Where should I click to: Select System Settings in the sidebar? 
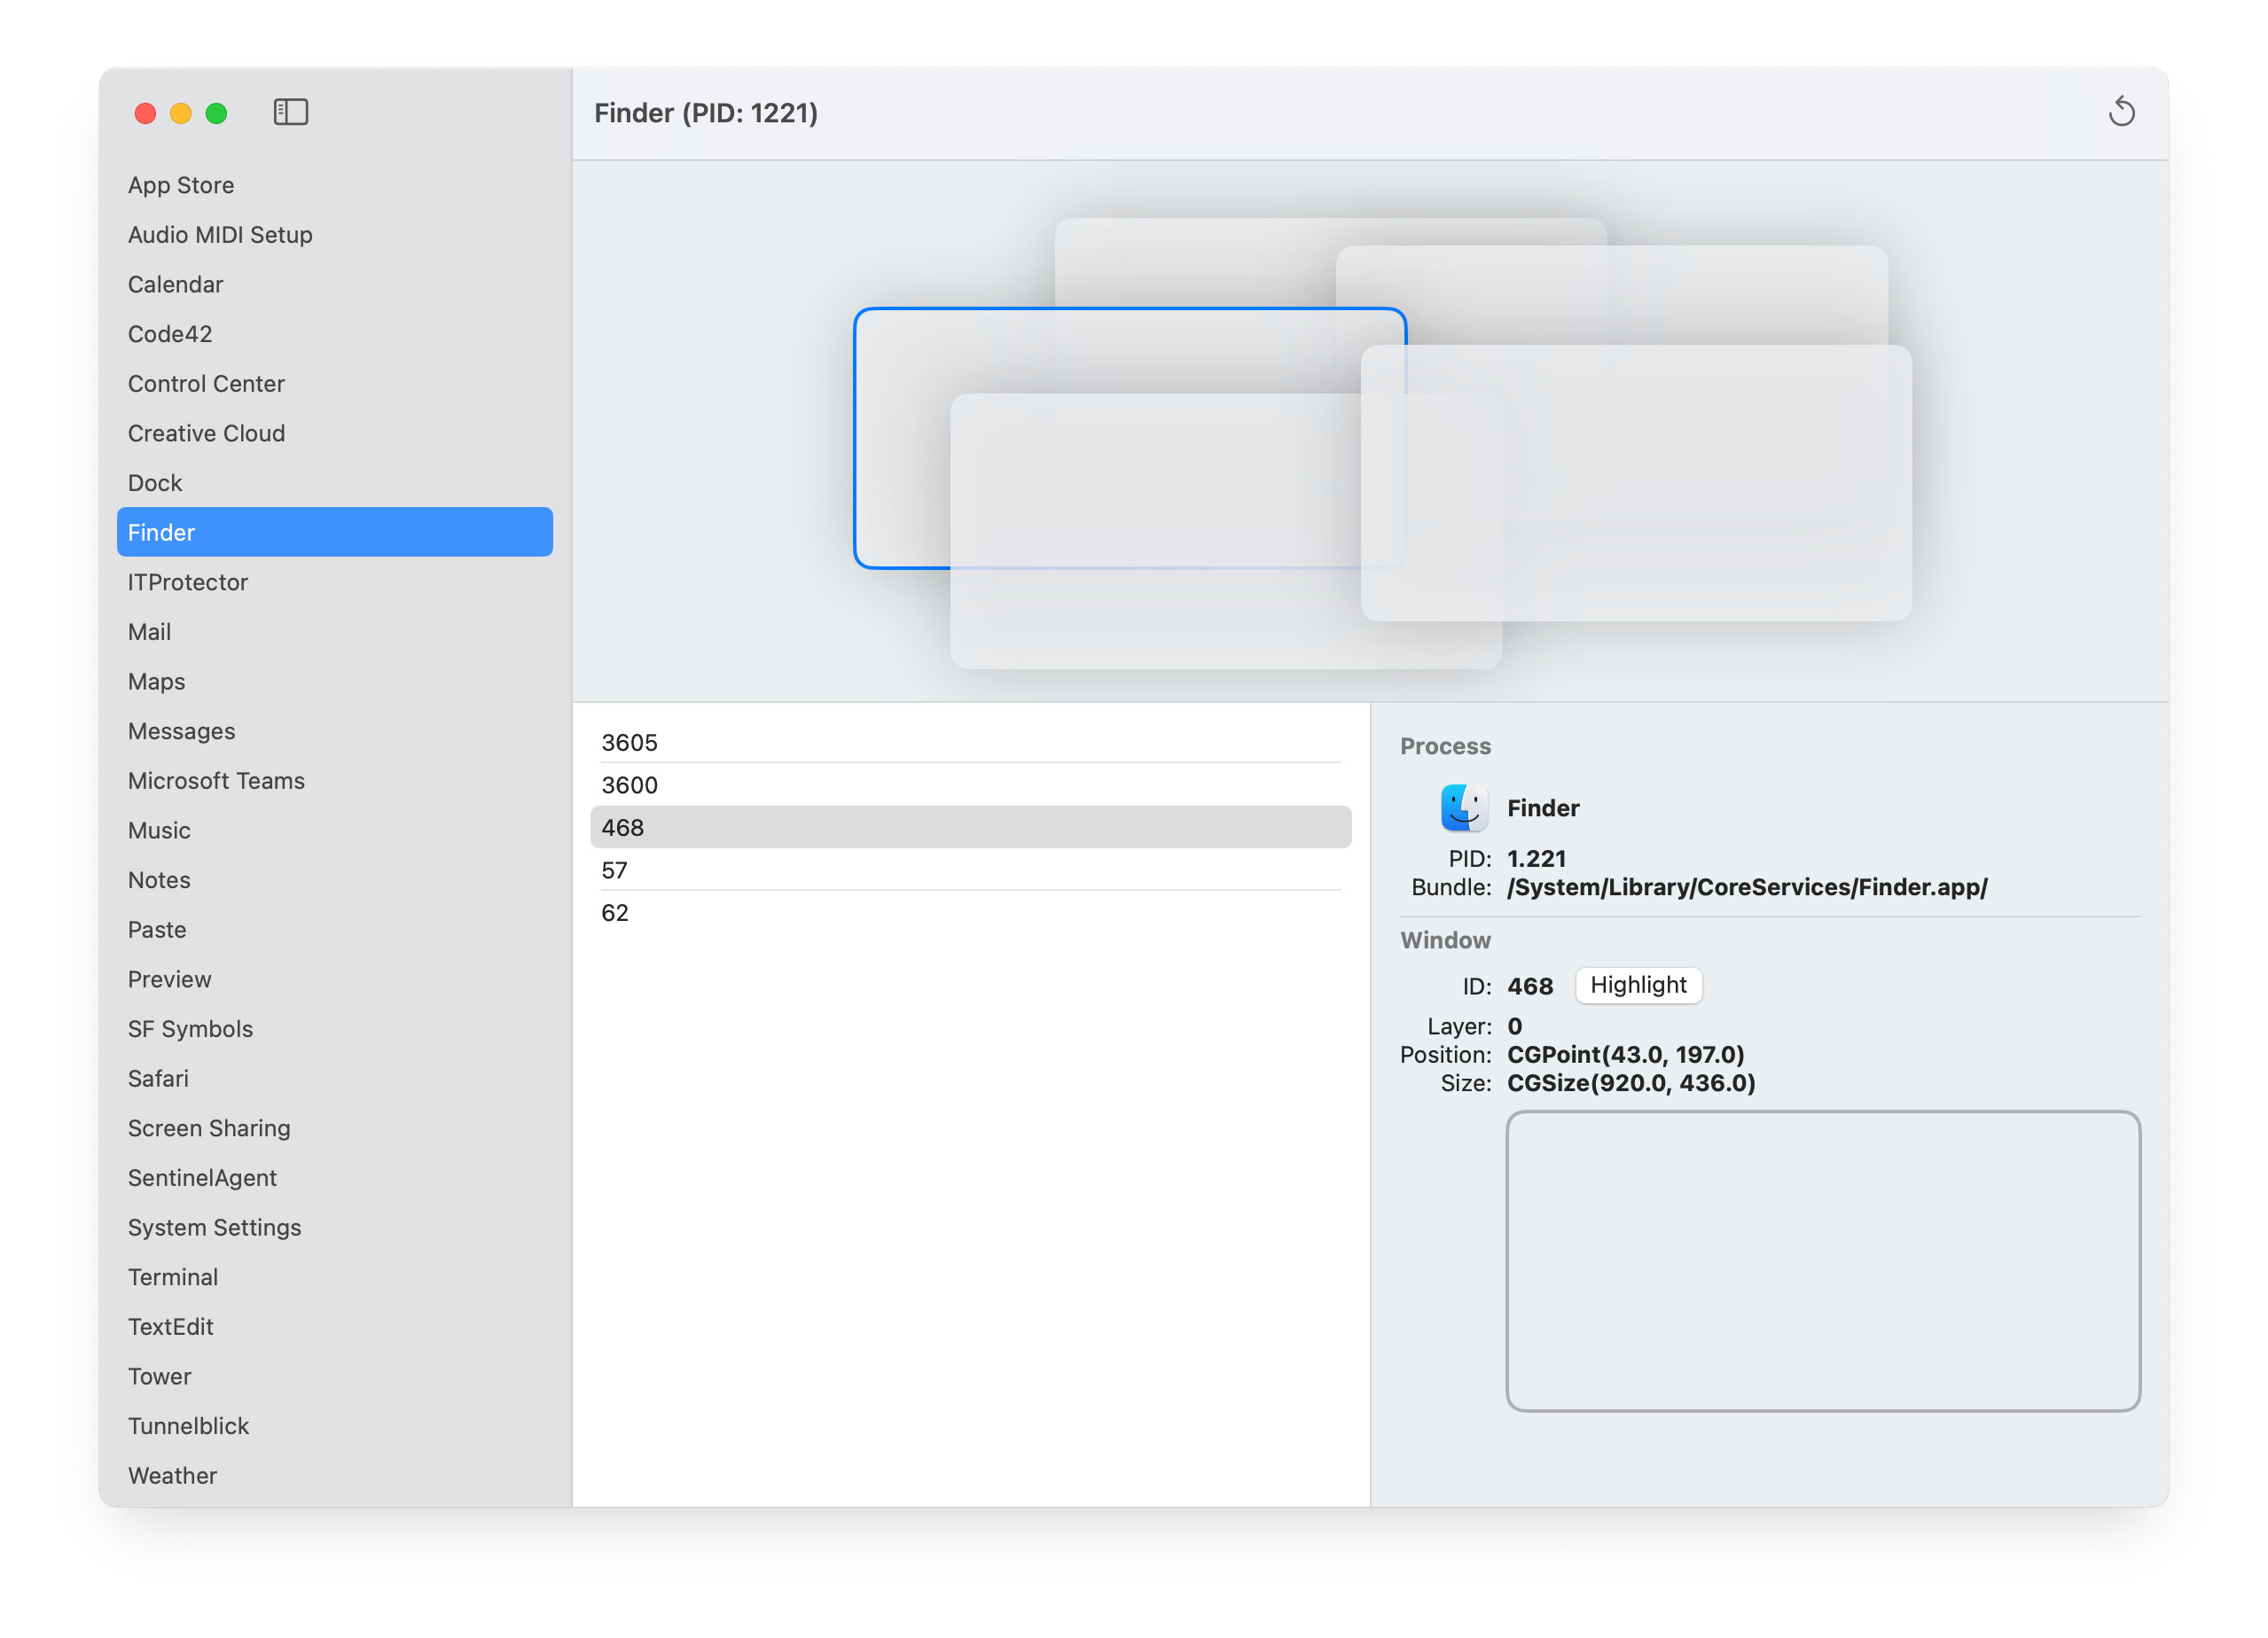(335, 1228)
